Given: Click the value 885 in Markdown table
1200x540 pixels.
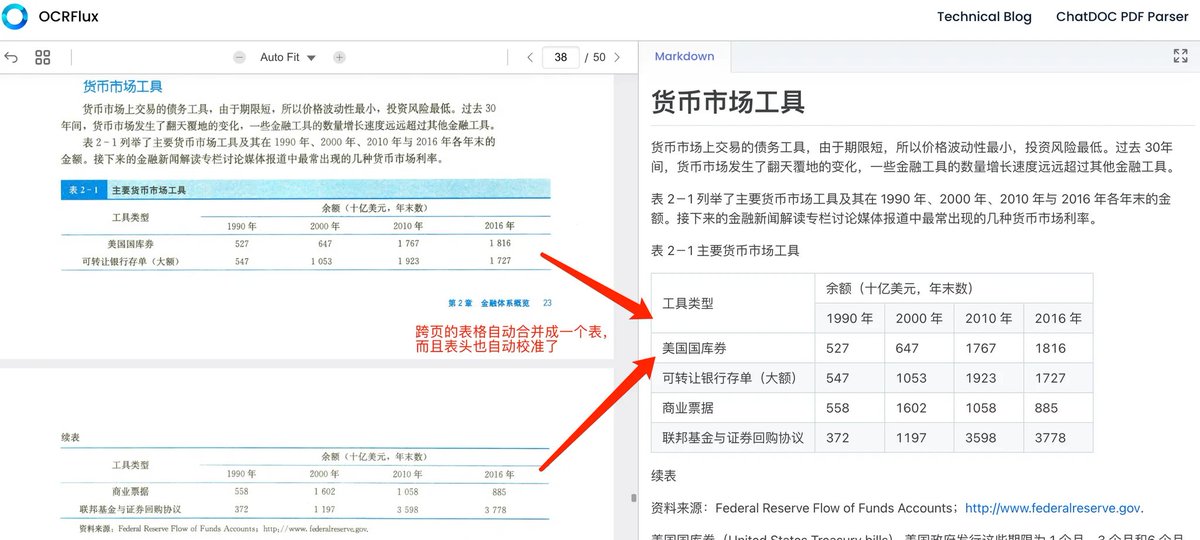Looking at the screenshot, I should pyautogui.click(x=1046, y=408).
